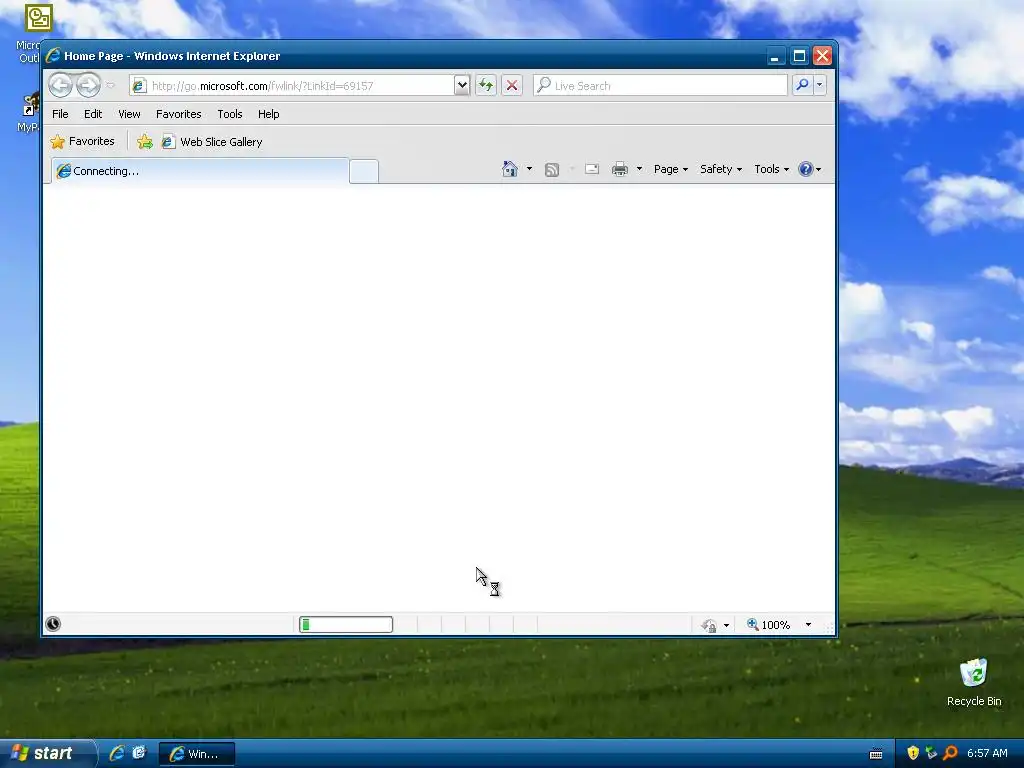1024x768 pixels.
Task: Expand the zoom level dropdown arrow
Action: 808,625
